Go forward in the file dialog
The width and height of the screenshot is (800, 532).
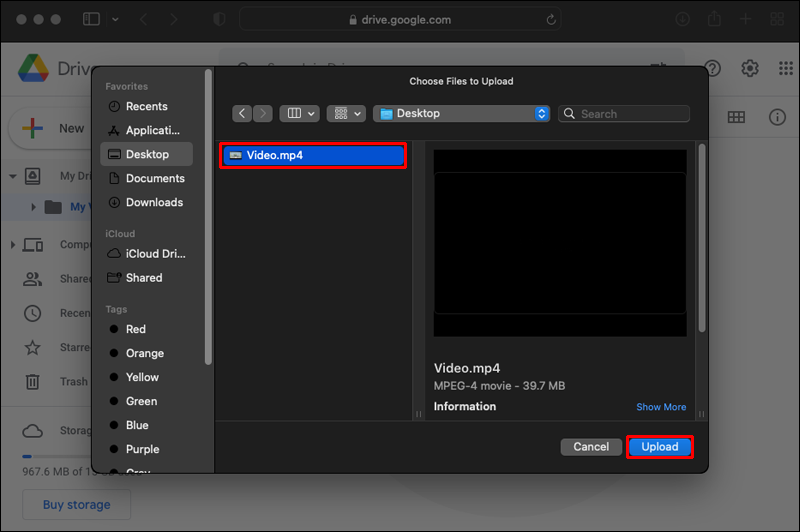click(x=263, y=113)
